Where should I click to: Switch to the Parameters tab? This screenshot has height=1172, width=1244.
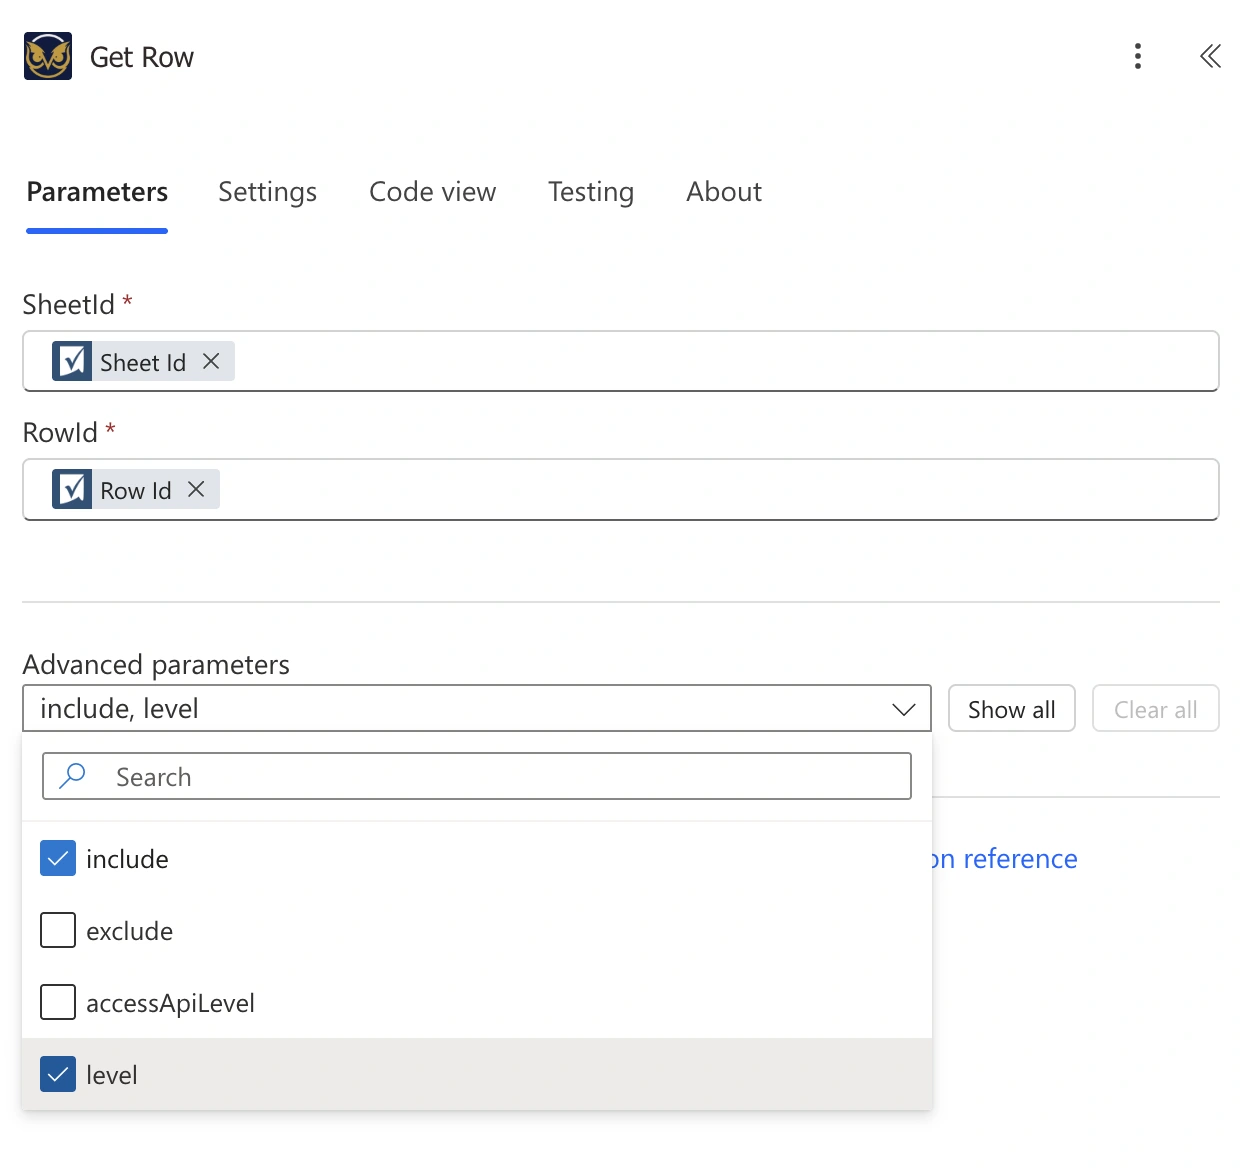tap(97, 192)
